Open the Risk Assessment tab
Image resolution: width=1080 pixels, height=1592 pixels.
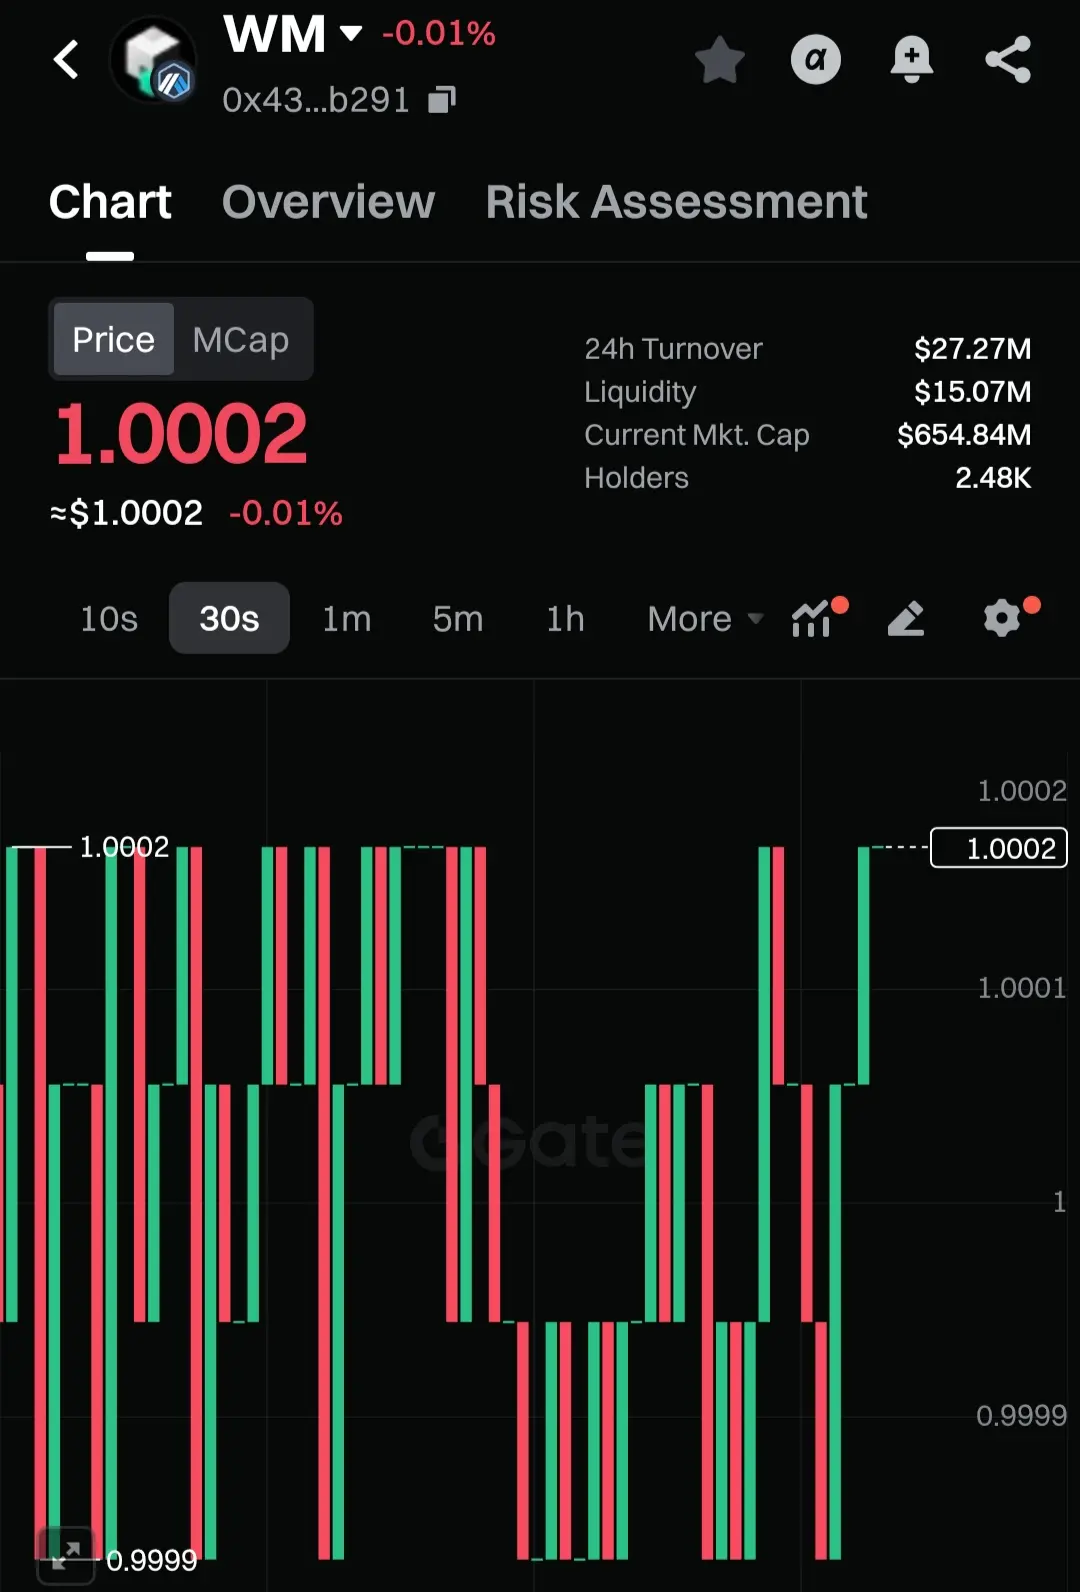(x=676, y=202)
